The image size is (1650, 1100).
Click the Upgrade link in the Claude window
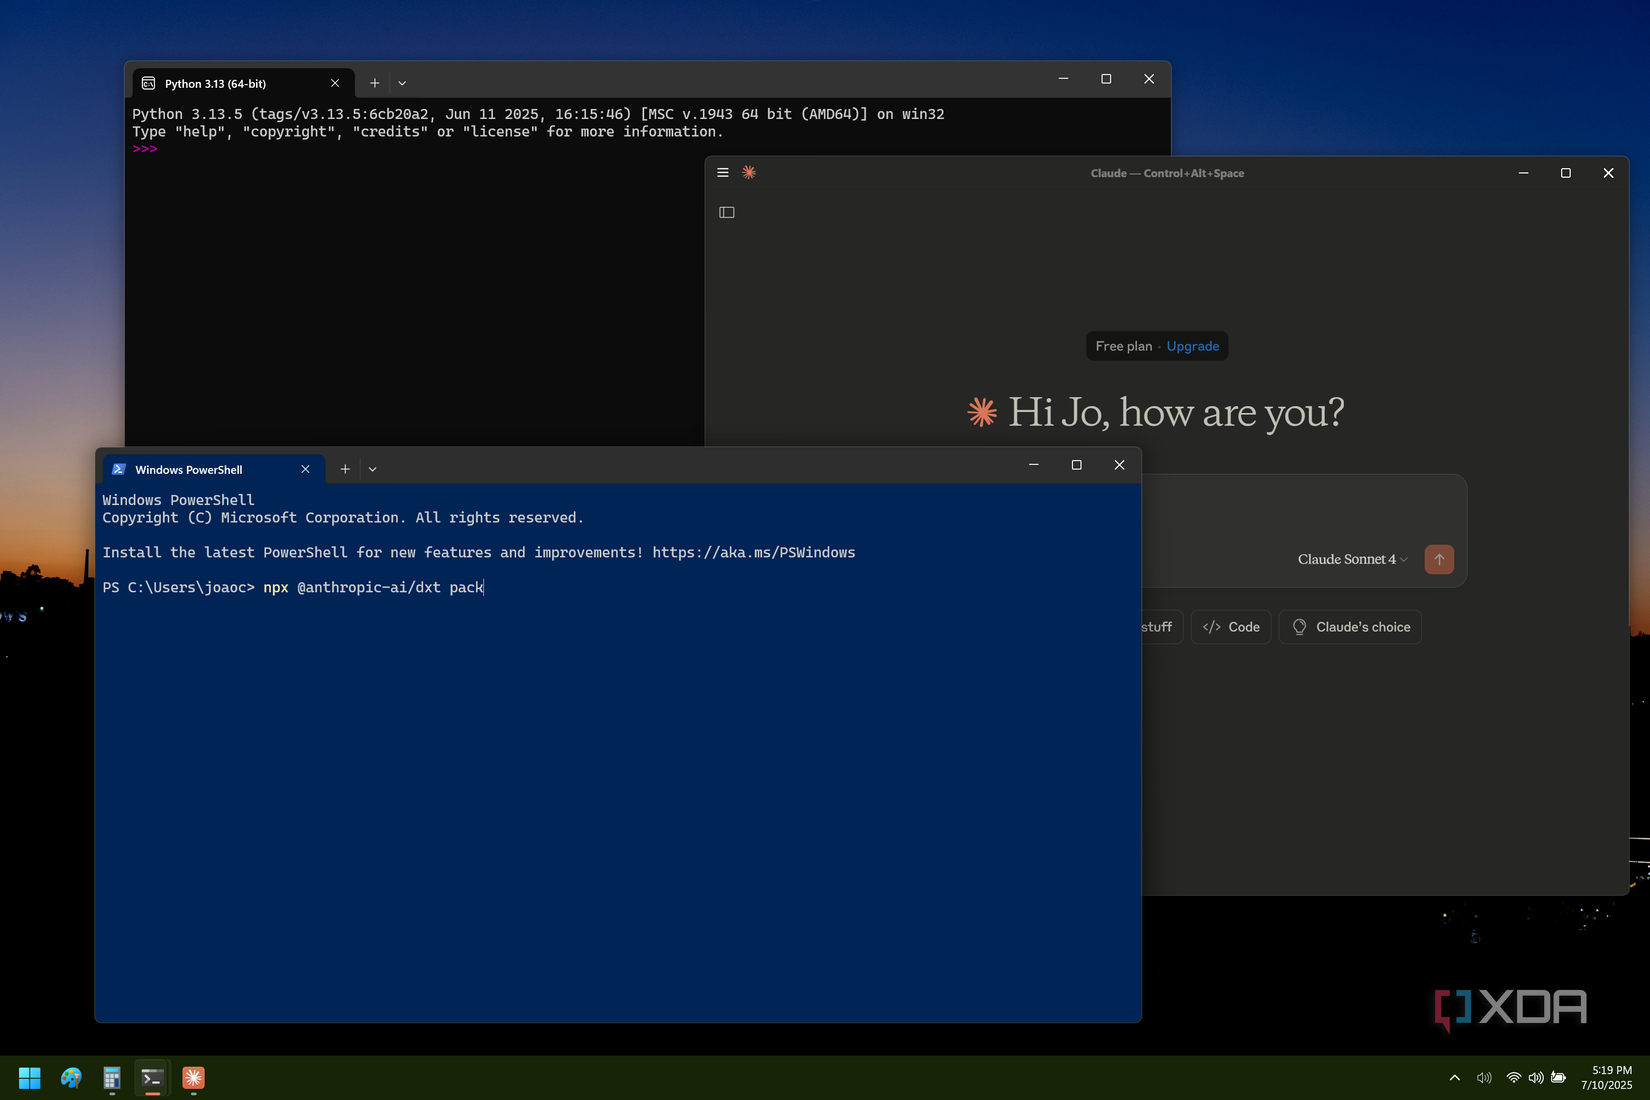pos(1192,345)
